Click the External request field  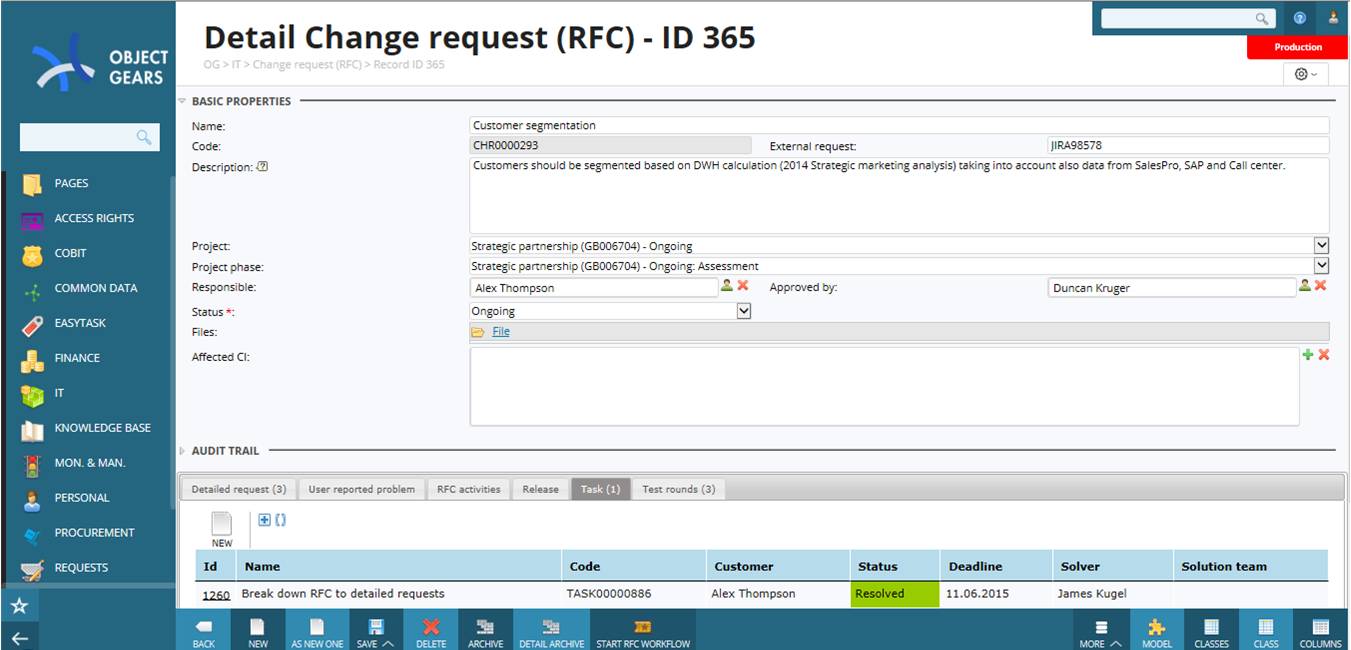coord(1189,145)
